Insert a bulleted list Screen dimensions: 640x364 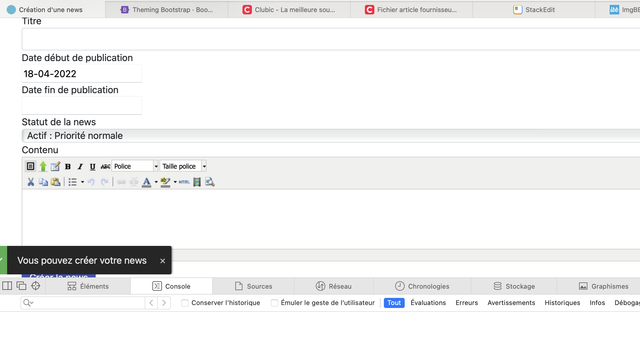72,182
